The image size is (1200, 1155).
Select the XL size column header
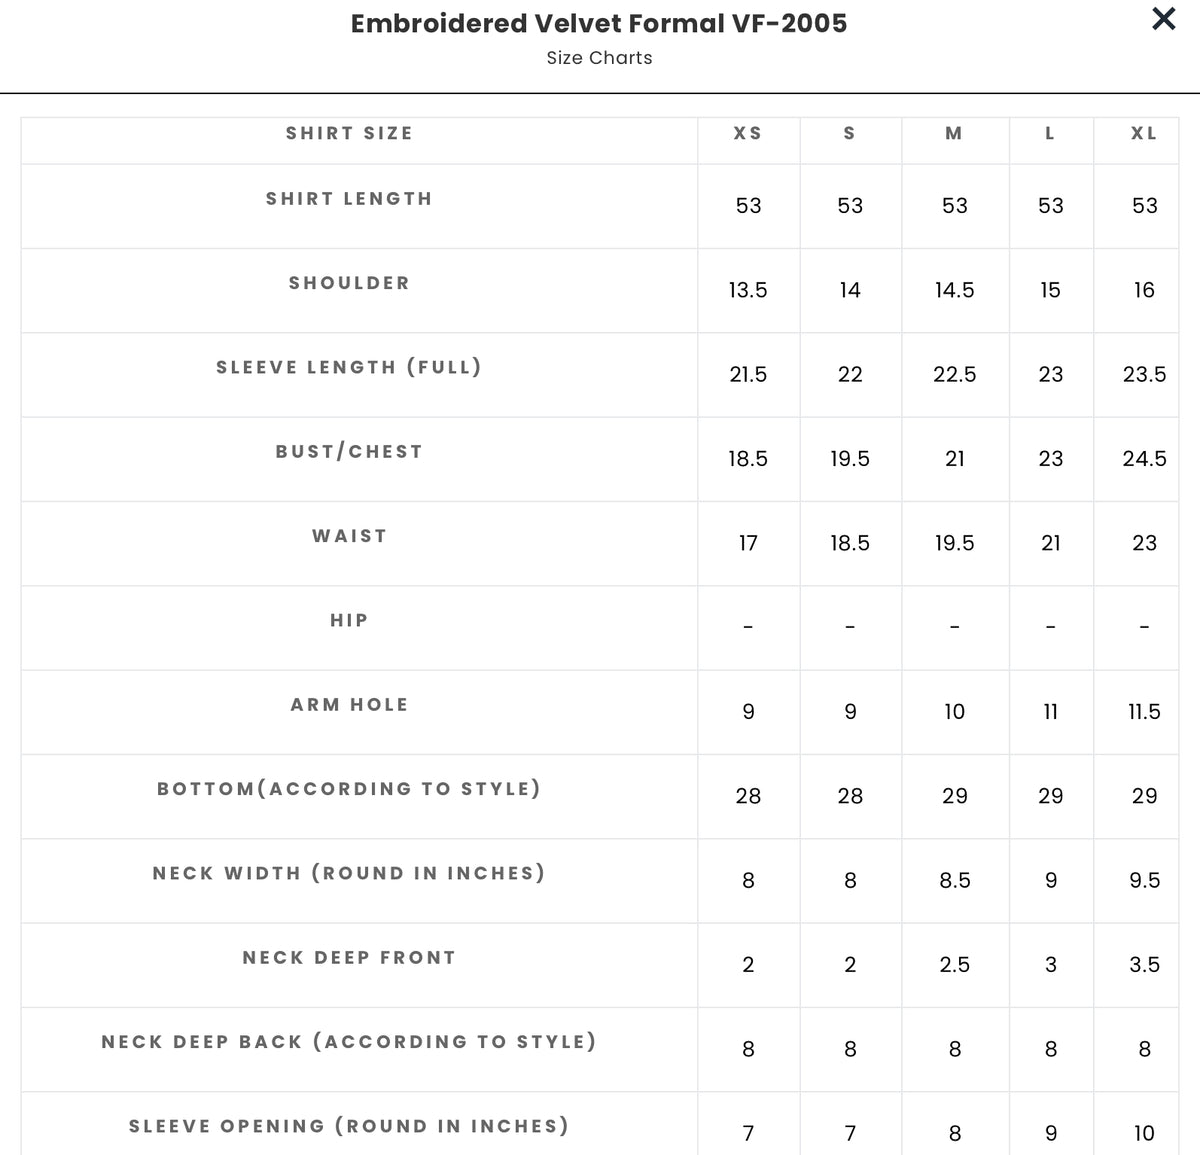(1144, 133)
